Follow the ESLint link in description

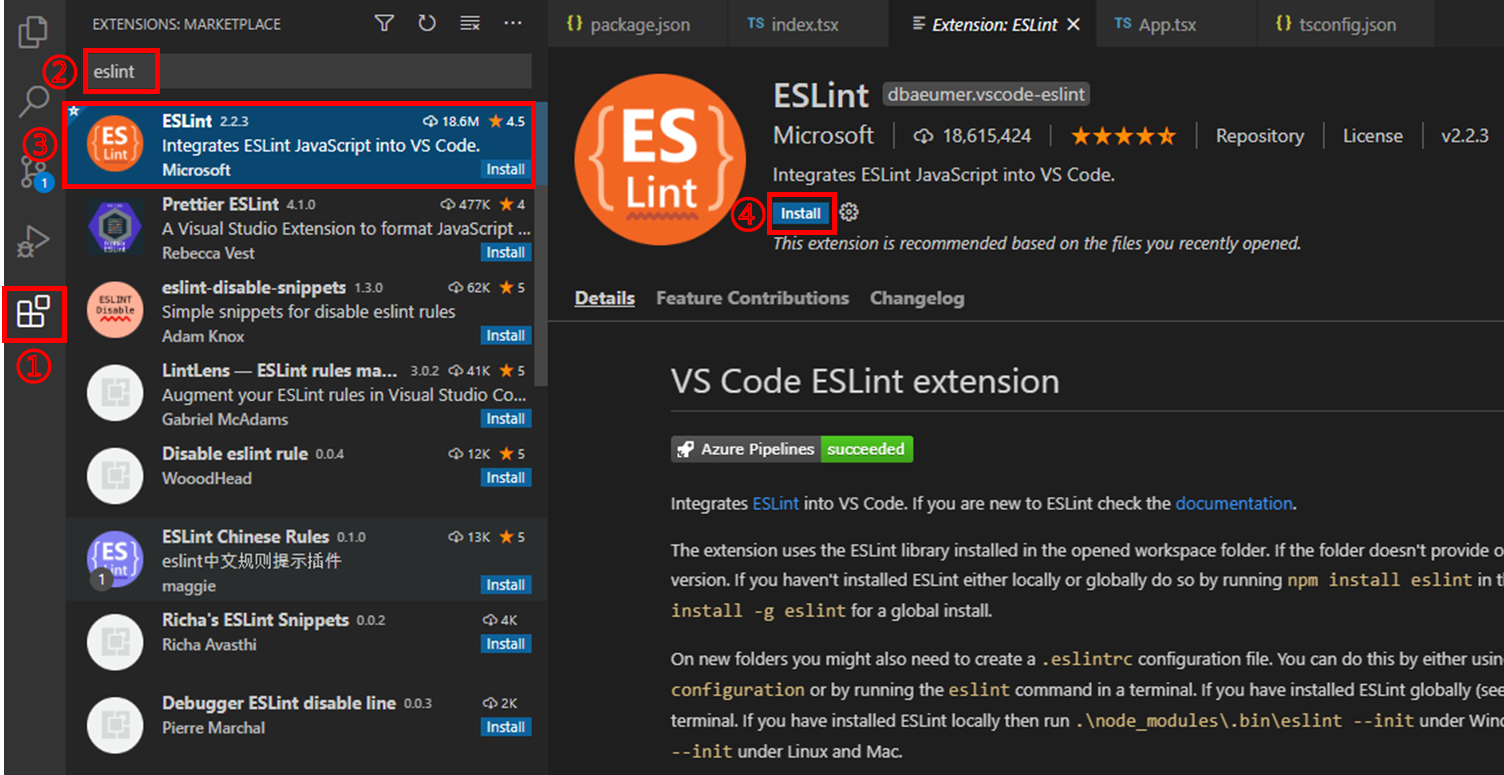coord(775,503)
